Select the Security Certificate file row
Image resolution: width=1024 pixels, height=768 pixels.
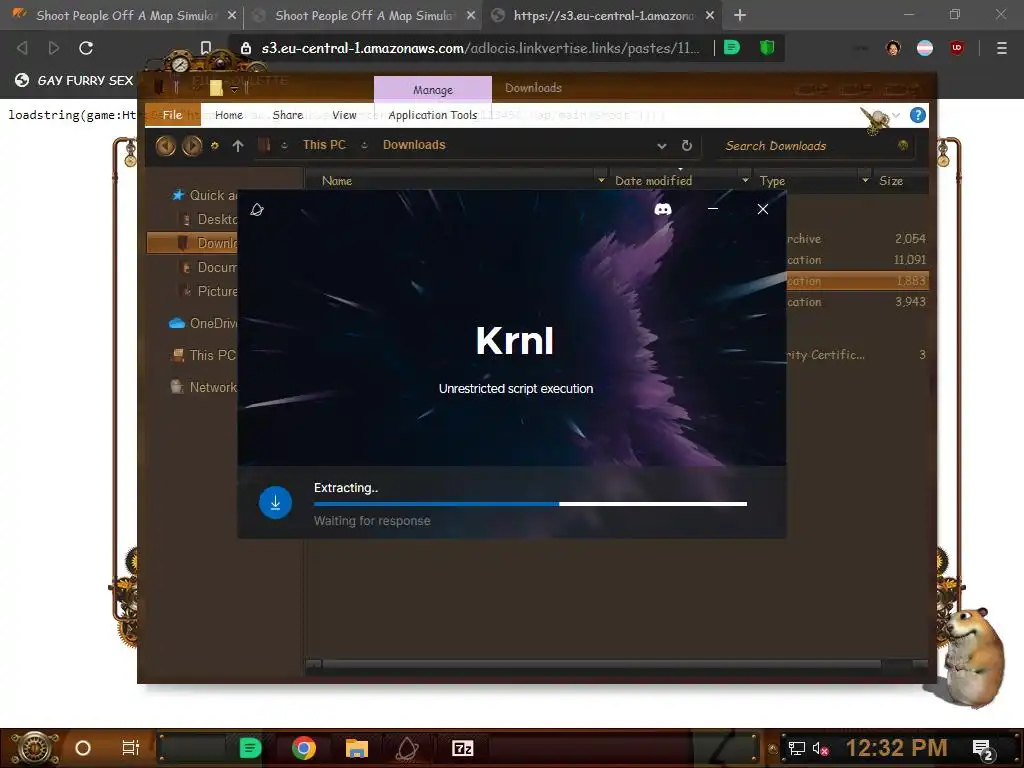pyautogui.click(x=857, y=355)
